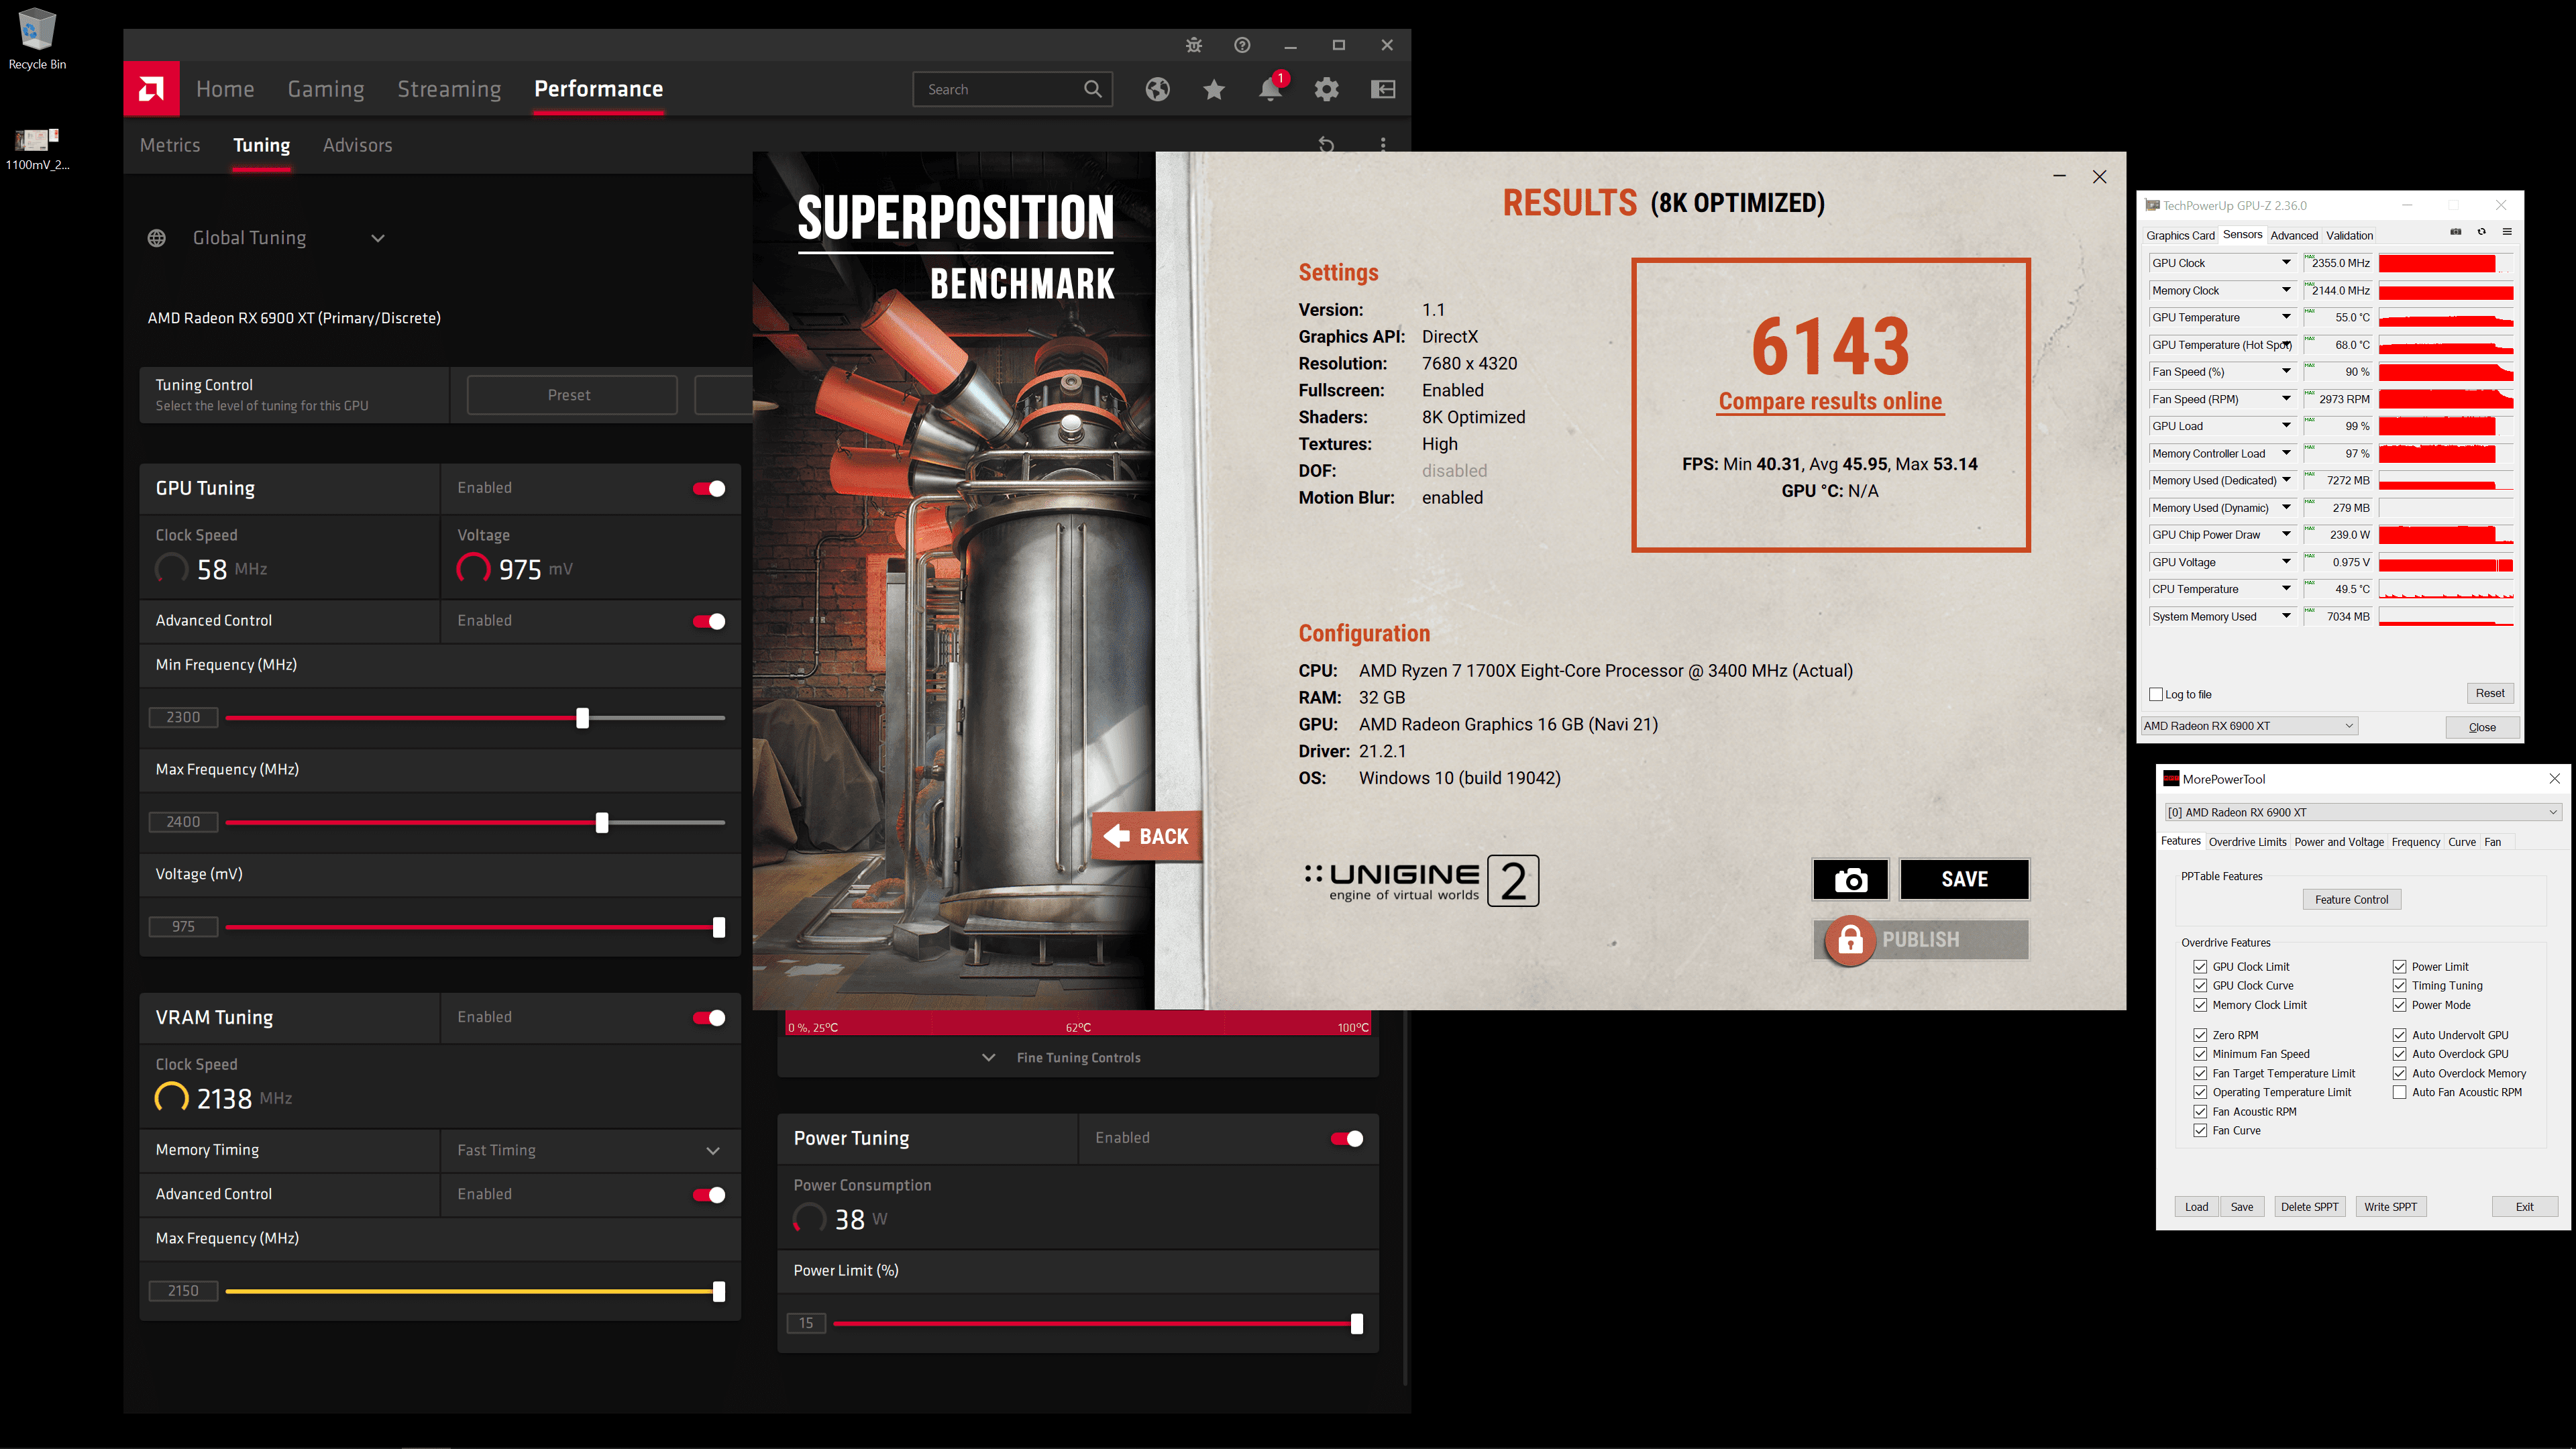Viewport: 2576px width, 1449px height.
Task: Click the Global Tuning globe icon
Action: click(x=157, y=238)
